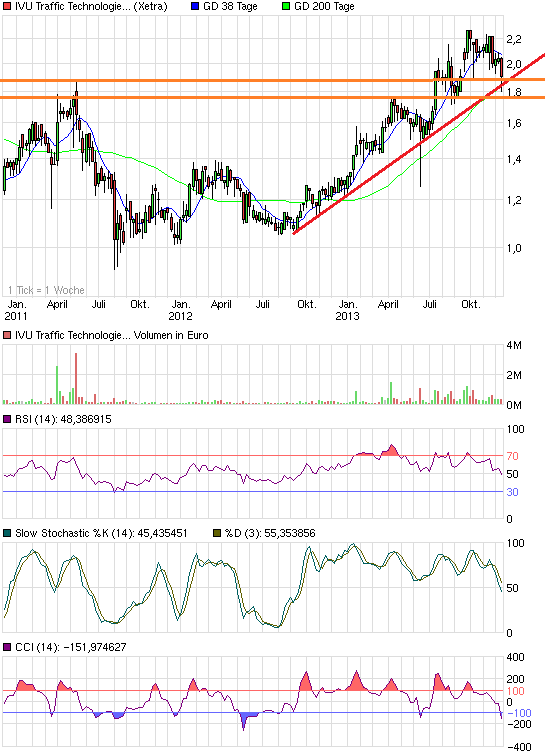Select the '%D (3): 55,353856' value
The width and height of the screenshot is (545, 755).
pos(270,533)
